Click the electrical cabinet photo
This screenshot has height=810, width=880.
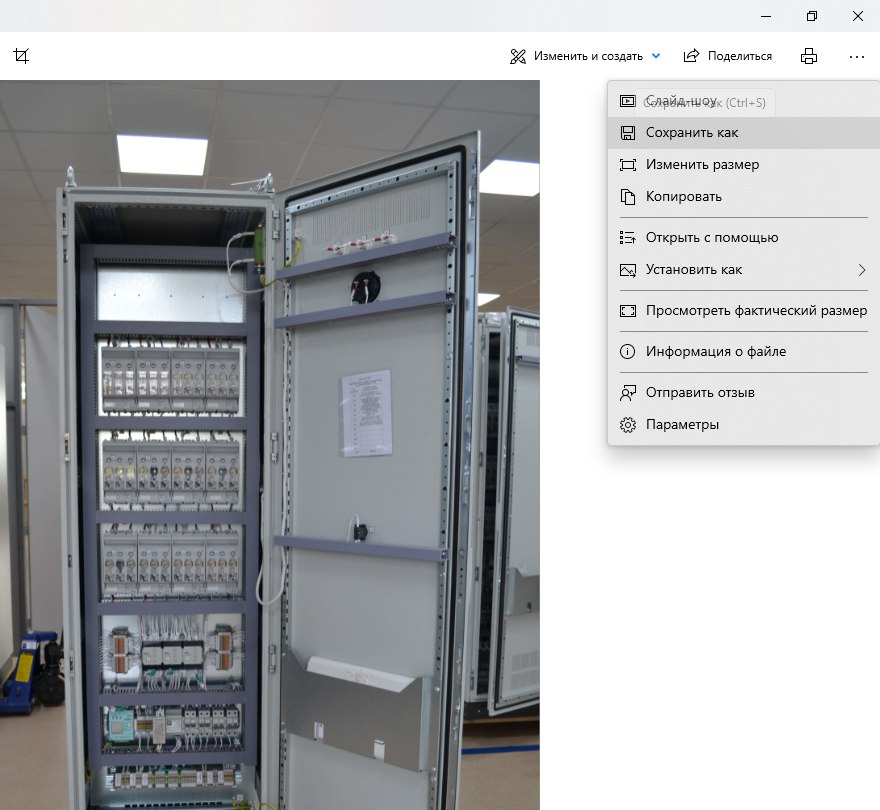[270, 445]
